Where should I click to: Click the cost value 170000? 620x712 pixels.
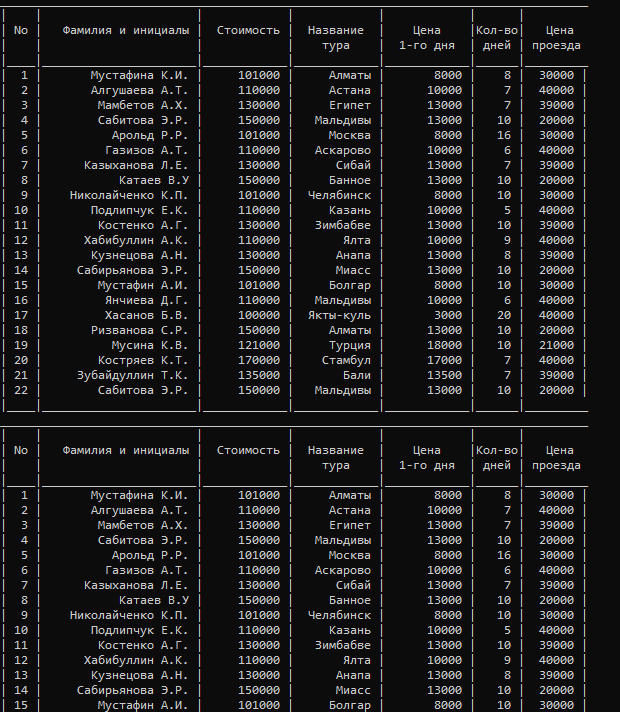pos(259,360)
